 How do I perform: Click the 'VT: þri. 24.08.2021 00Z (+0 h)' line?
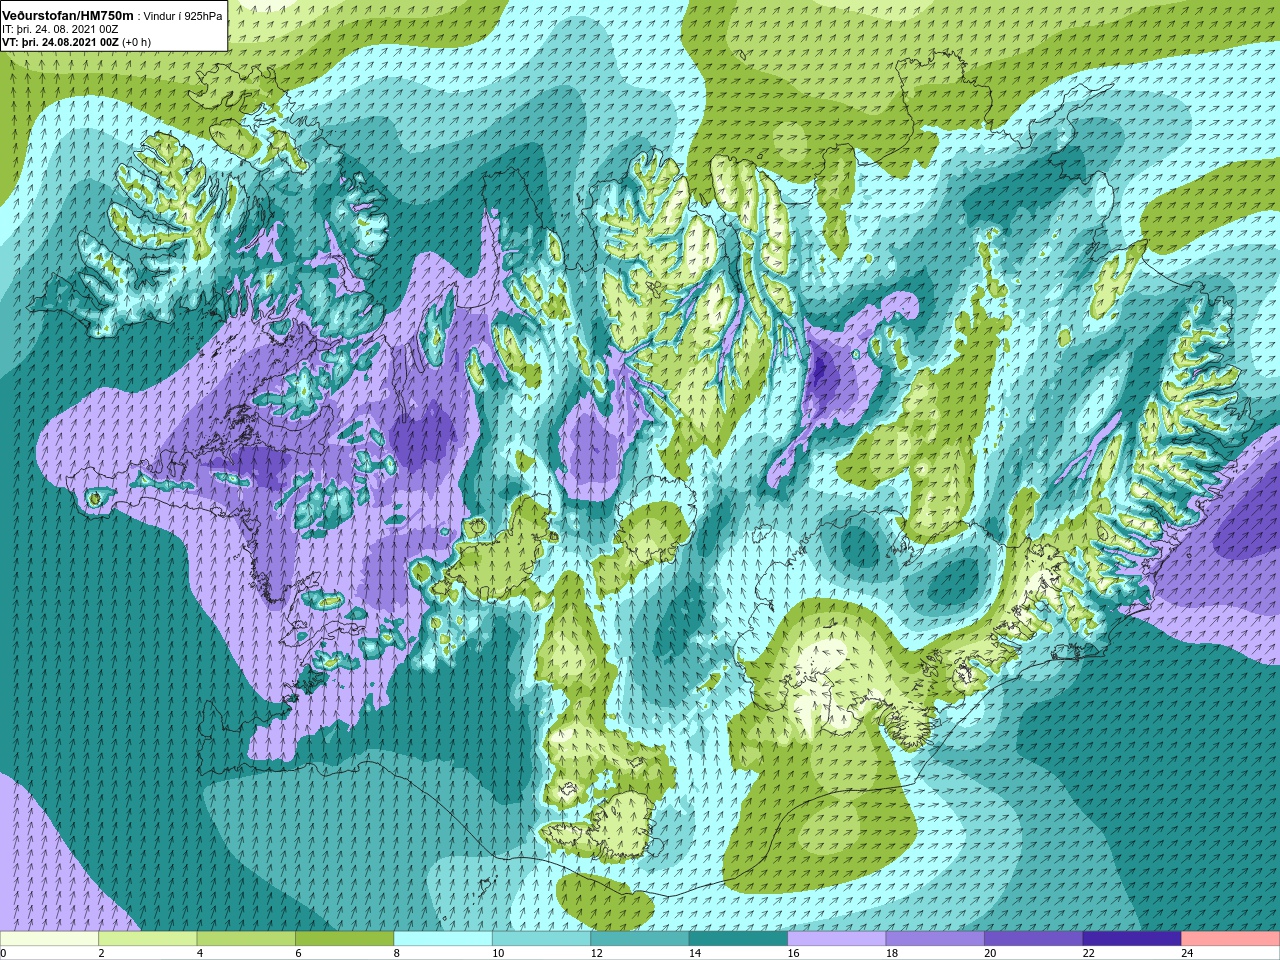pyautogui.click(x=77, y=42)
